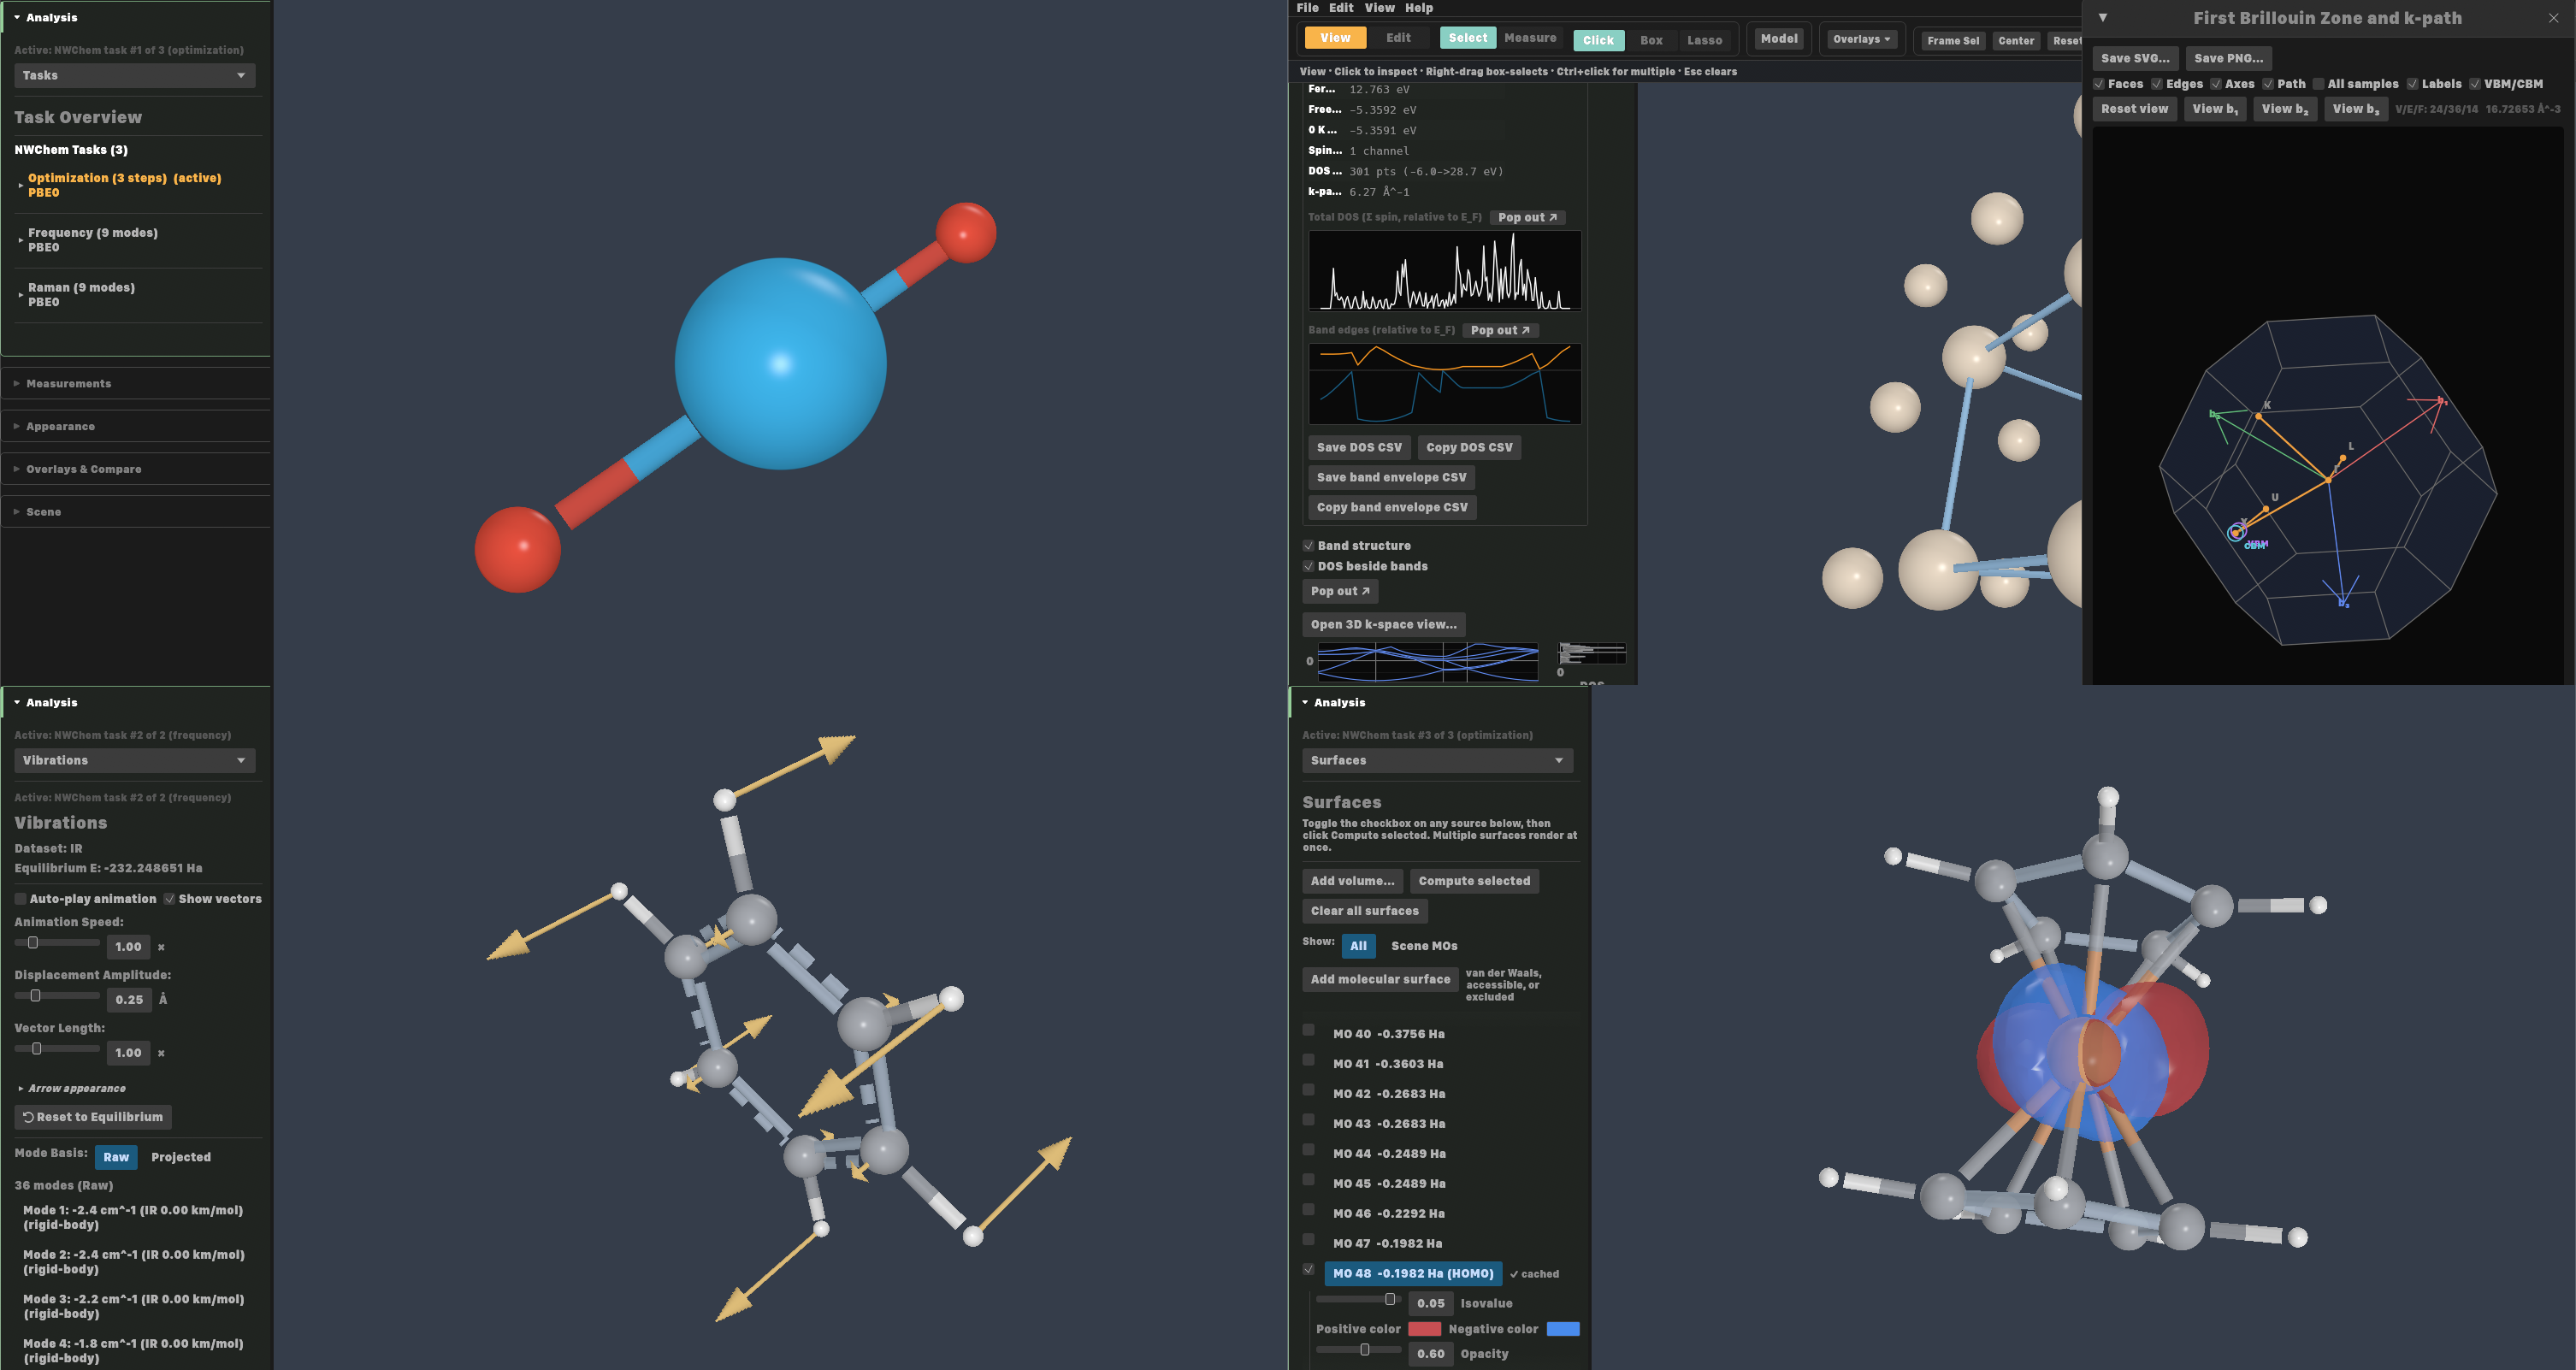Select the Lasso selection mode
Image resolution: width=2576 pixels, height=1370 pixels.
click(1704, 41)
